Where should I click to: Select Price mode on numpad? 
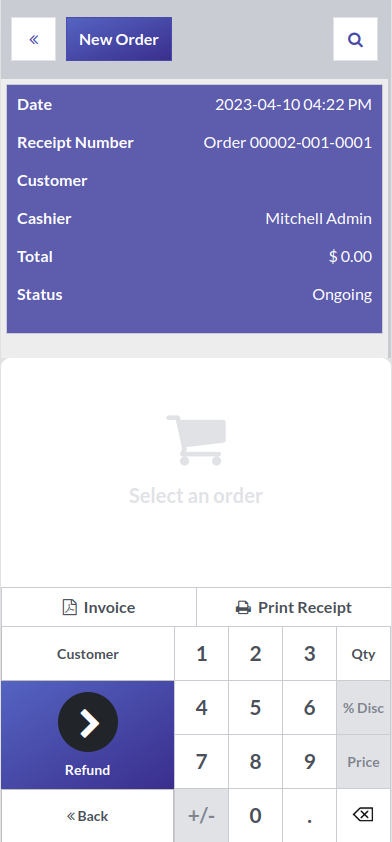[x=364, y=762]
